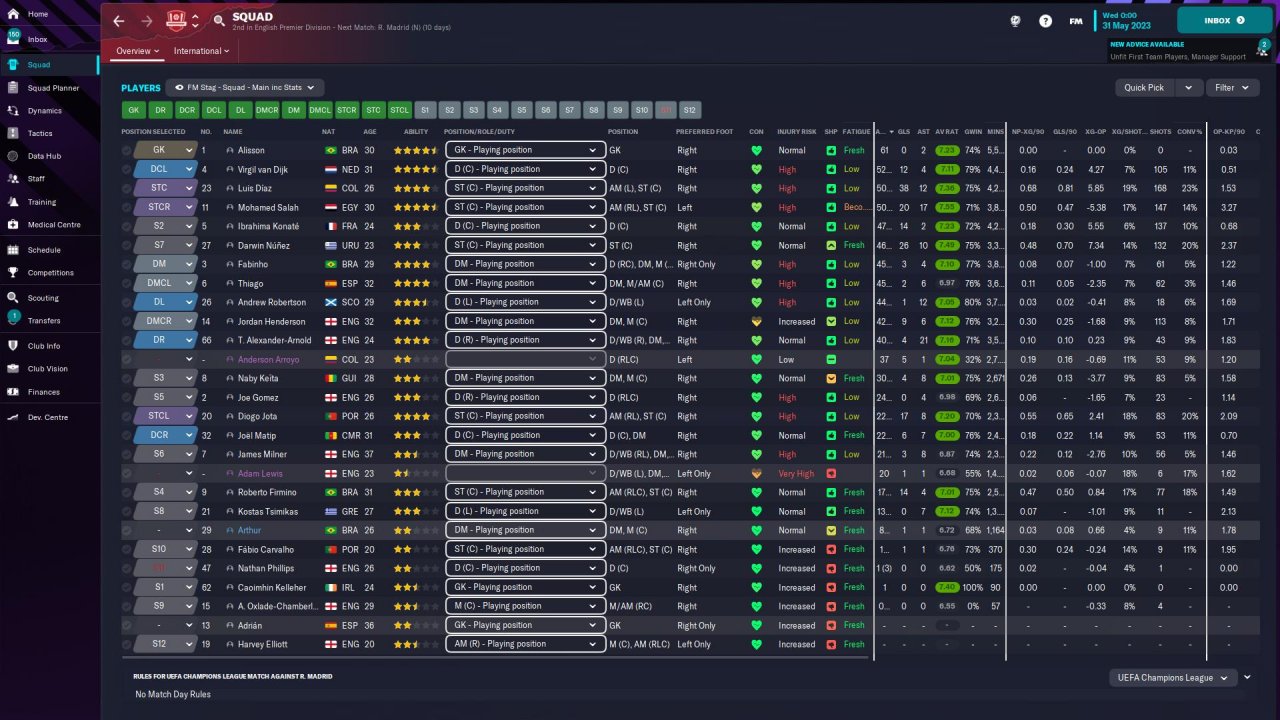
Task: Open the Home sidebar icon
Action: click(x=13, y=14)
